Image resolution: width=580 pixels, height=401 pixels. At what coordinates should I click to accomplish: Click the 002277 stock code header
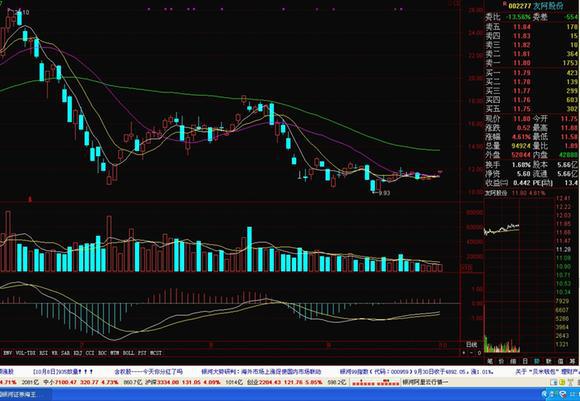click(520, 6)
